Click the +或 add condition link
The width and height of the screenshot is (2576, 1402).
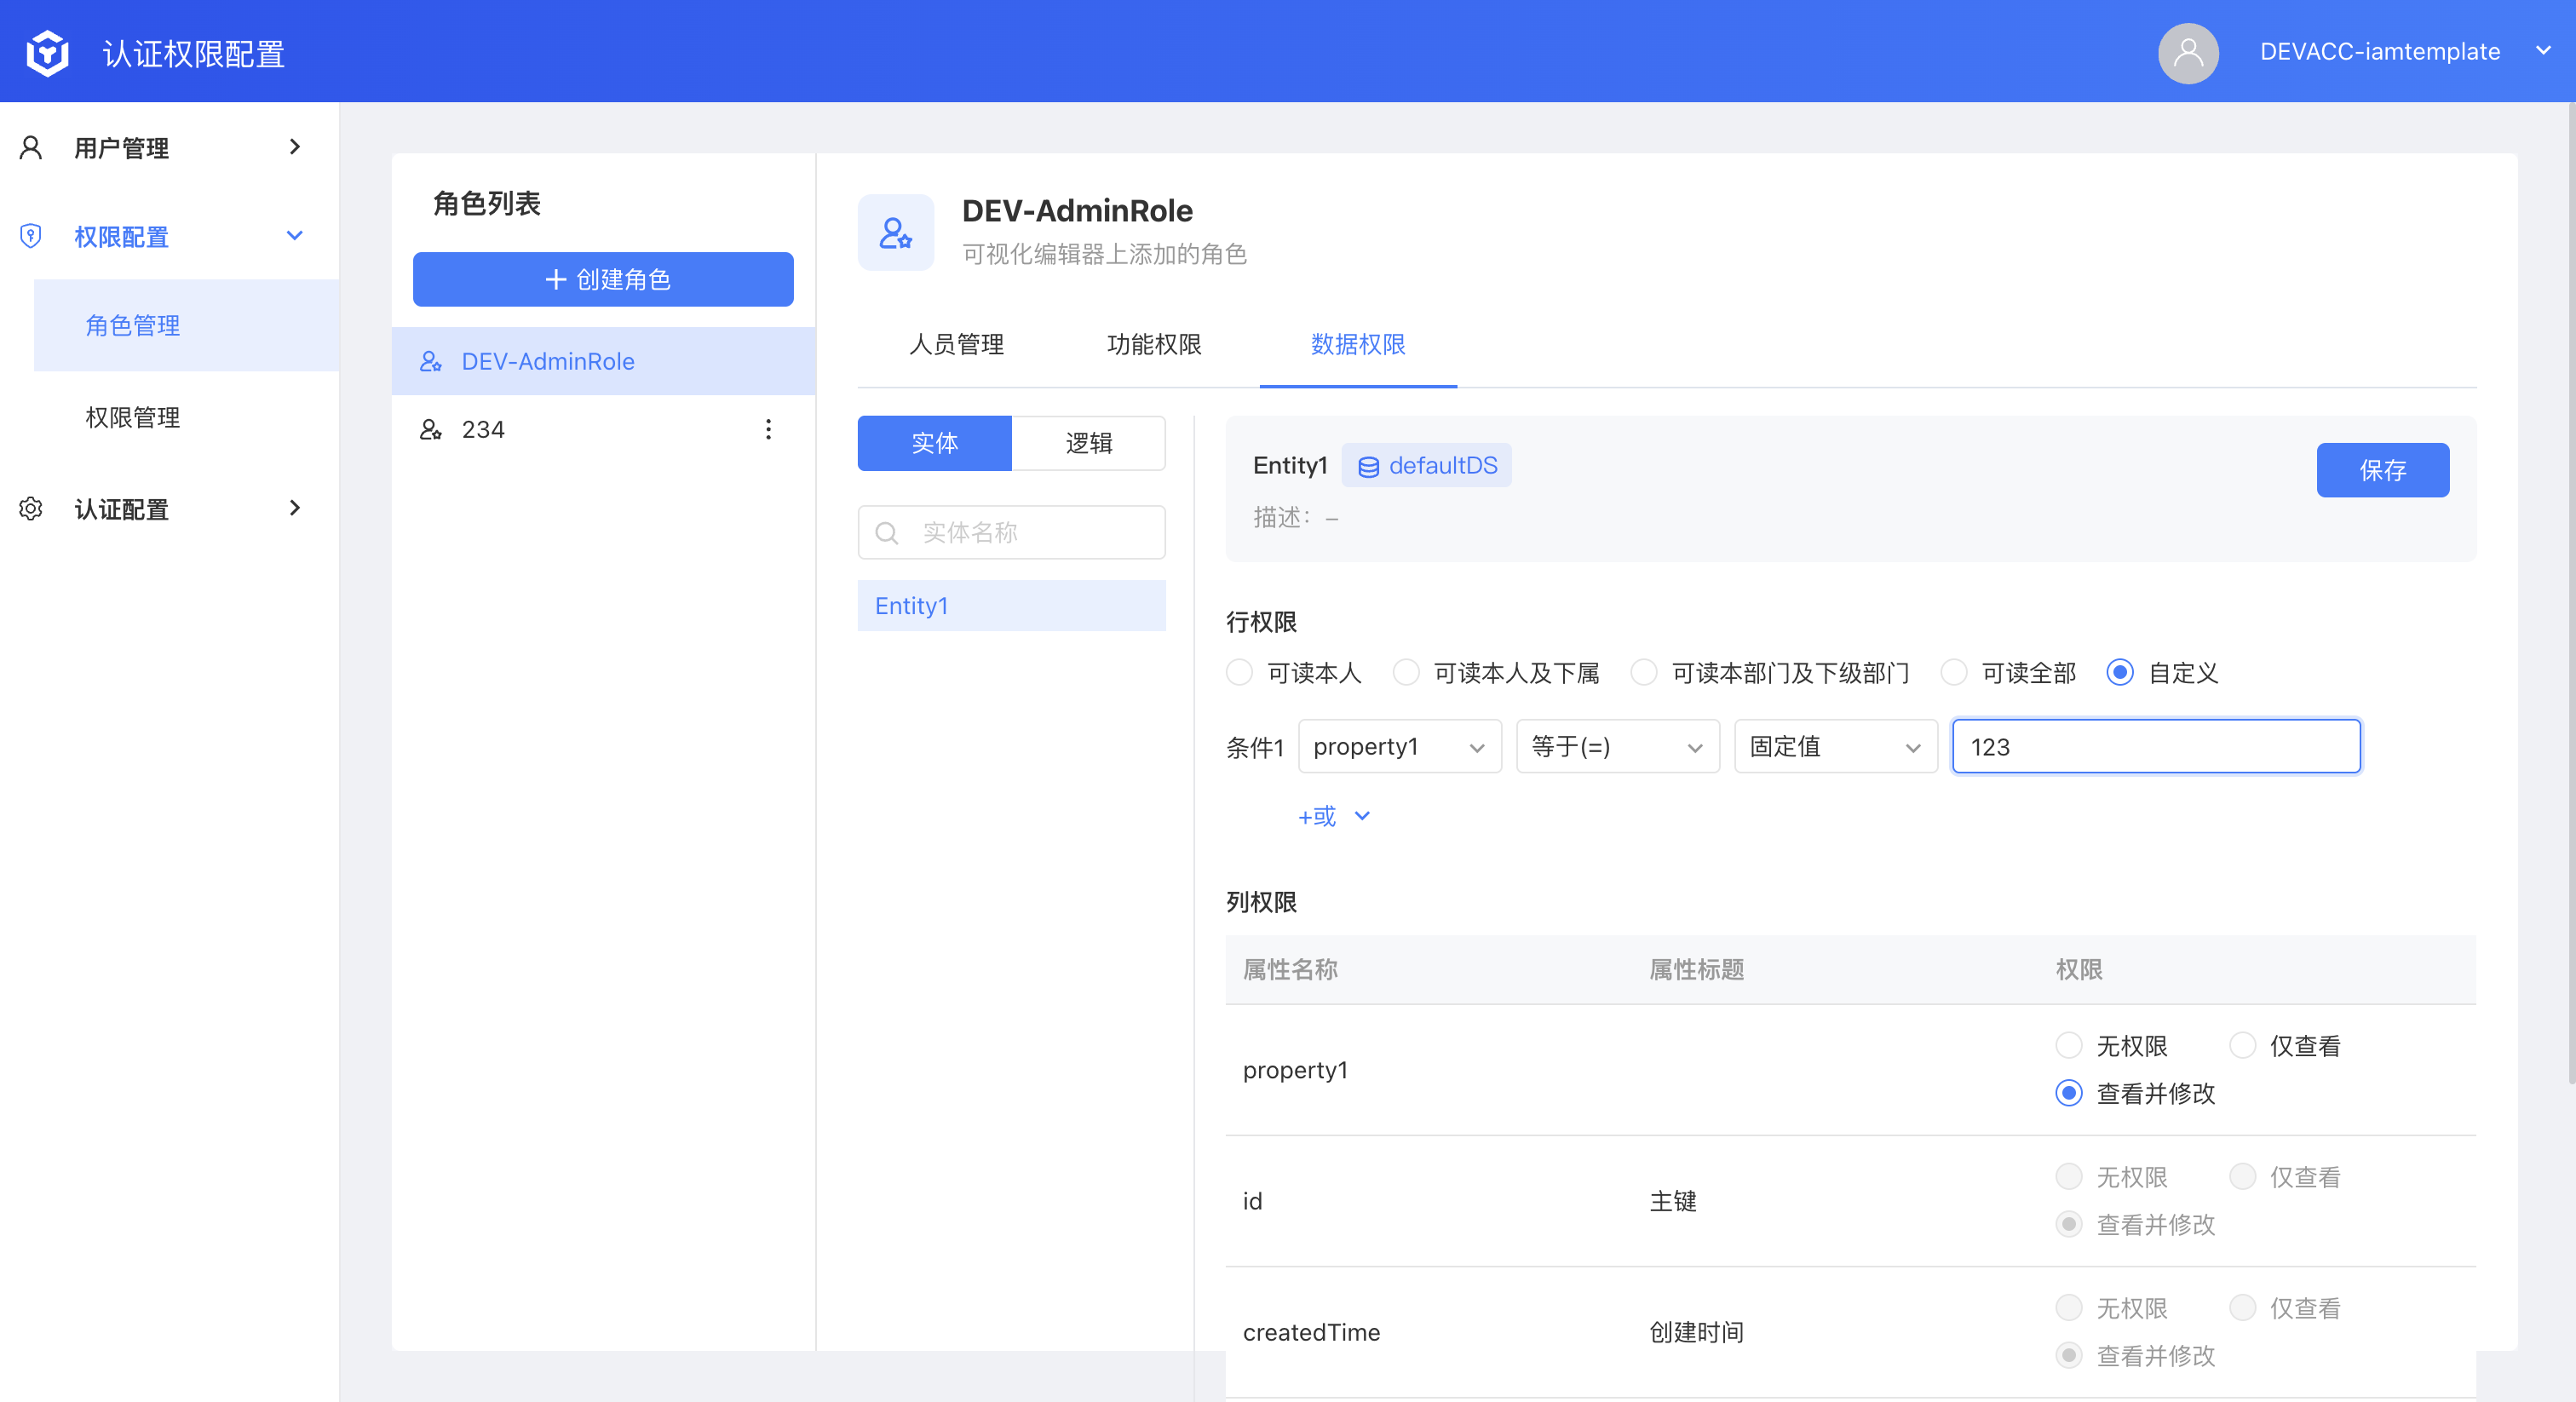pos(1316,816)
